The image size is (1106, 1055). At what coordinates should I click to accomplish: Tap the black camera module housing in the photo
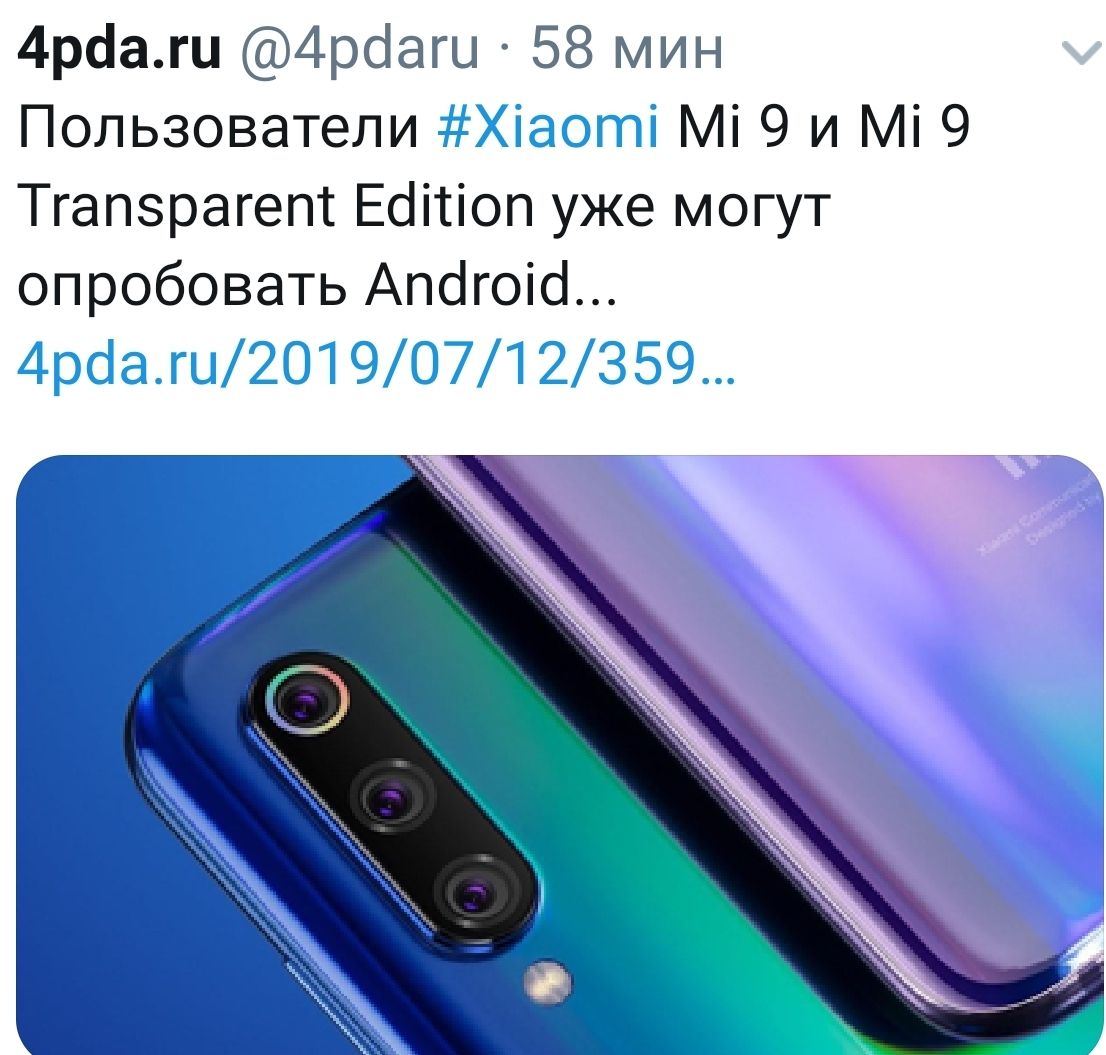(x=391, y=798)
